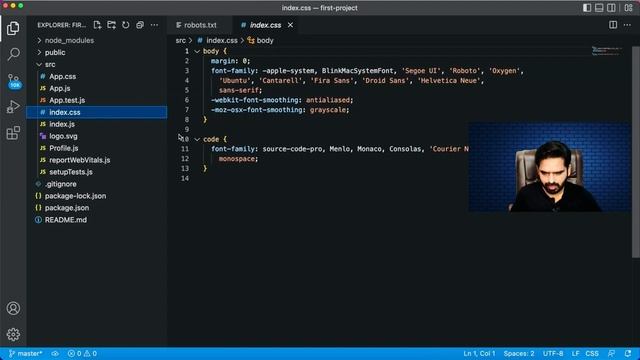Collapse all folders in Explorer
Viewport: 640px width, 360px height.
pyautogui.click(x=140, y=25)
